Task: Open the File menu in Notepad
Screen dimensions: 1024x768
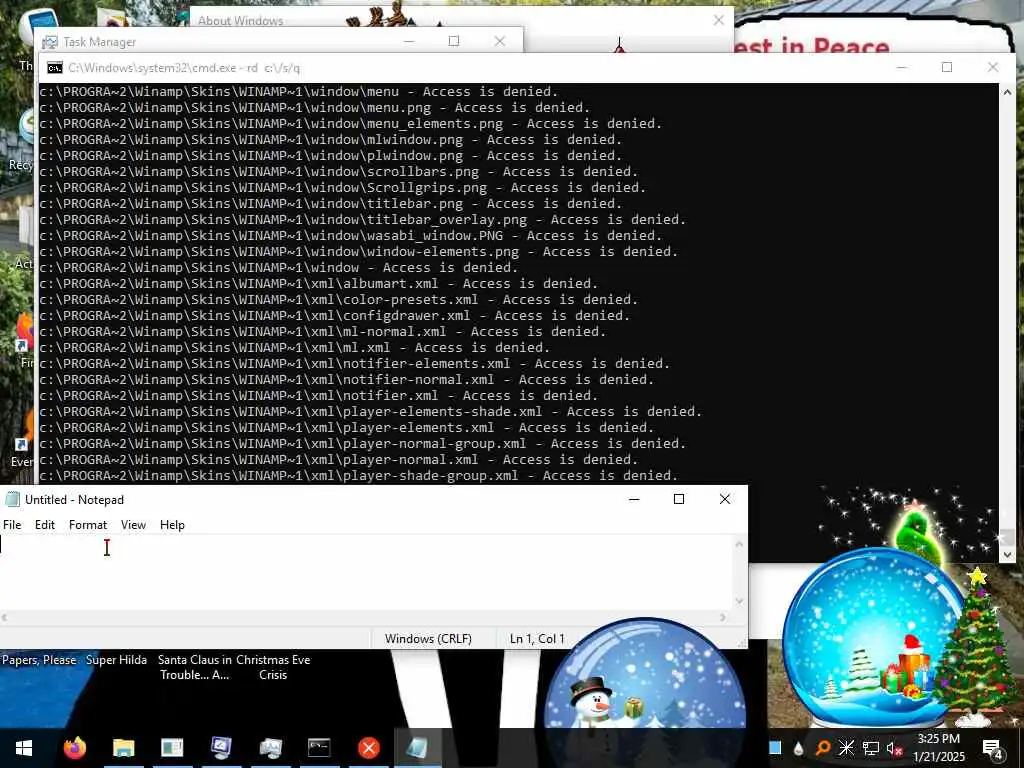Action: [12, 525]
